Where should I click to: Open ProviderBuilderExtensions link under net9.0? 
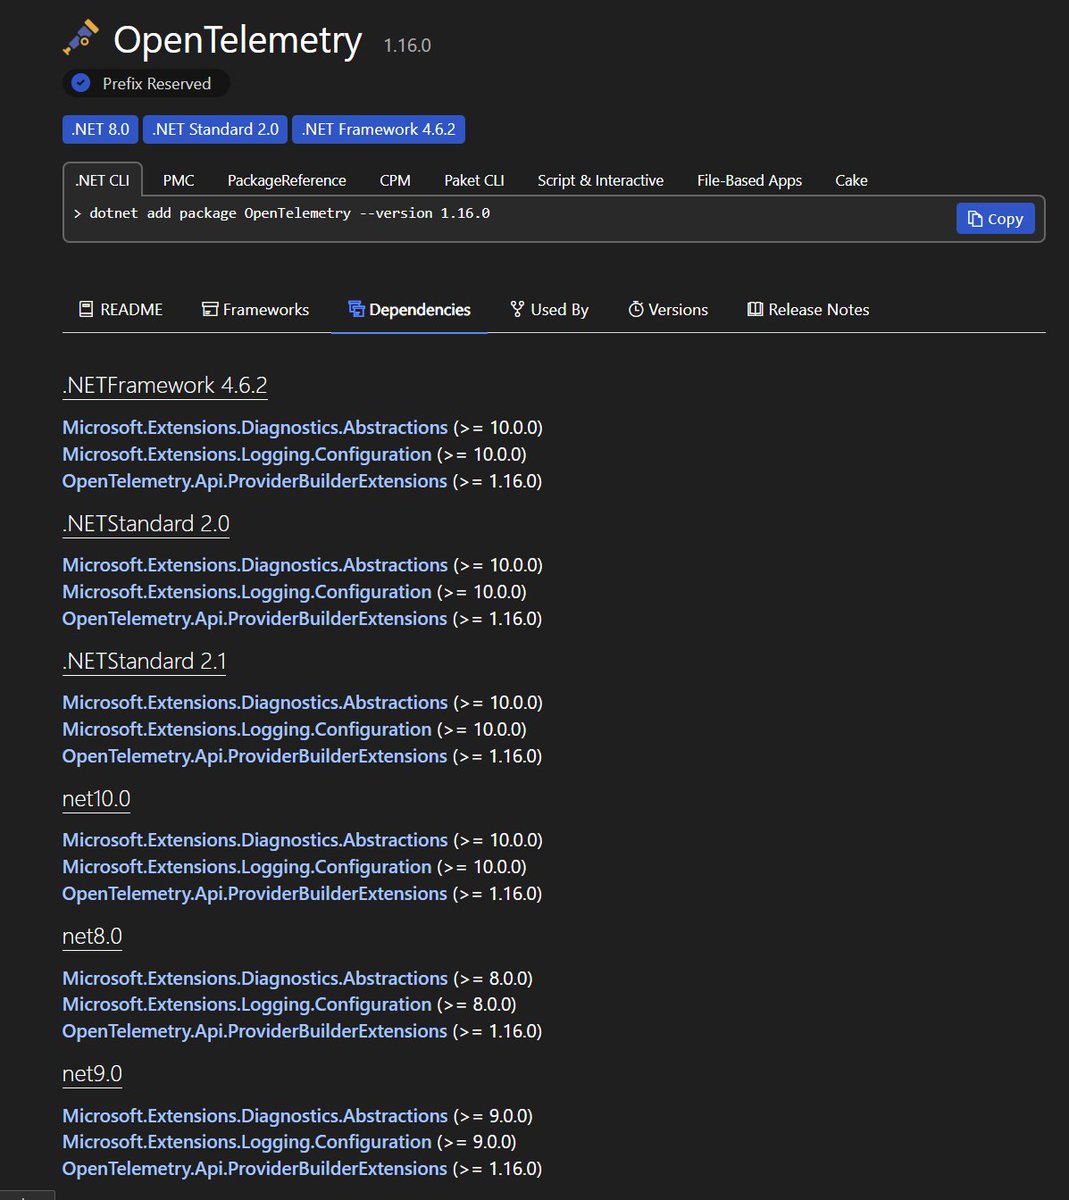coord(255,1169)
